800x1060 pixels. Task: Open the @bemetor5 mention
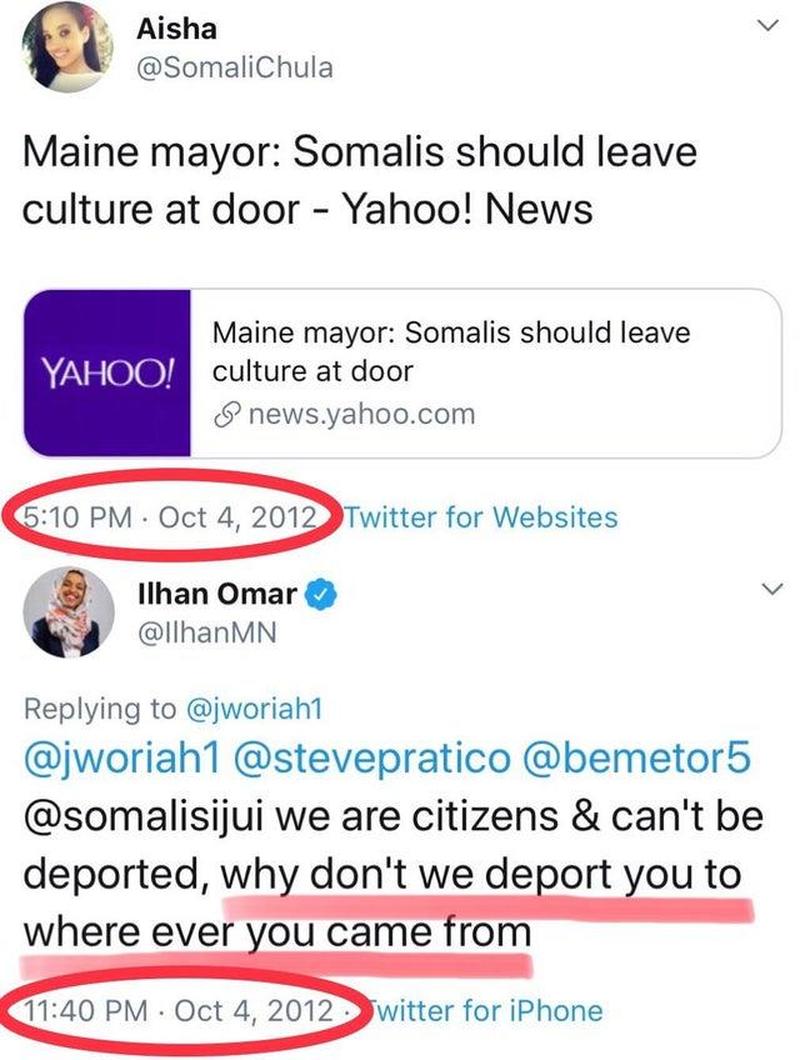637,758
